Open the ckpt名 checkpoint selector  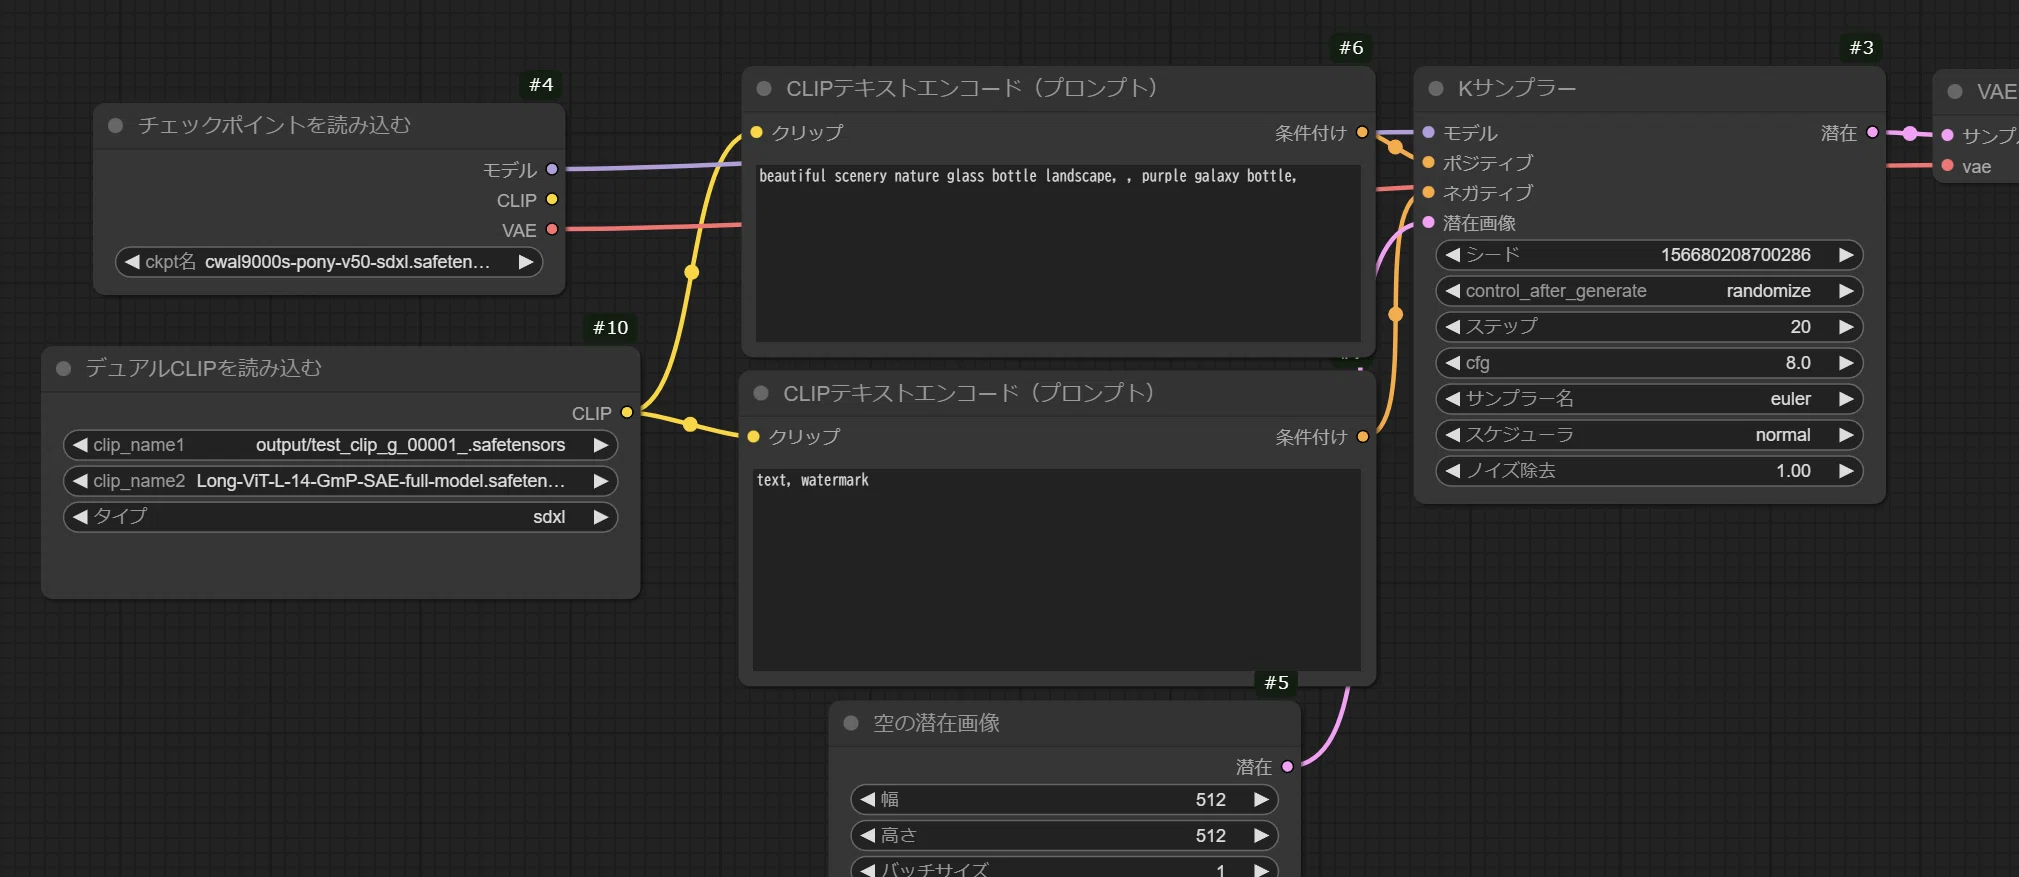tap(329, 262)
